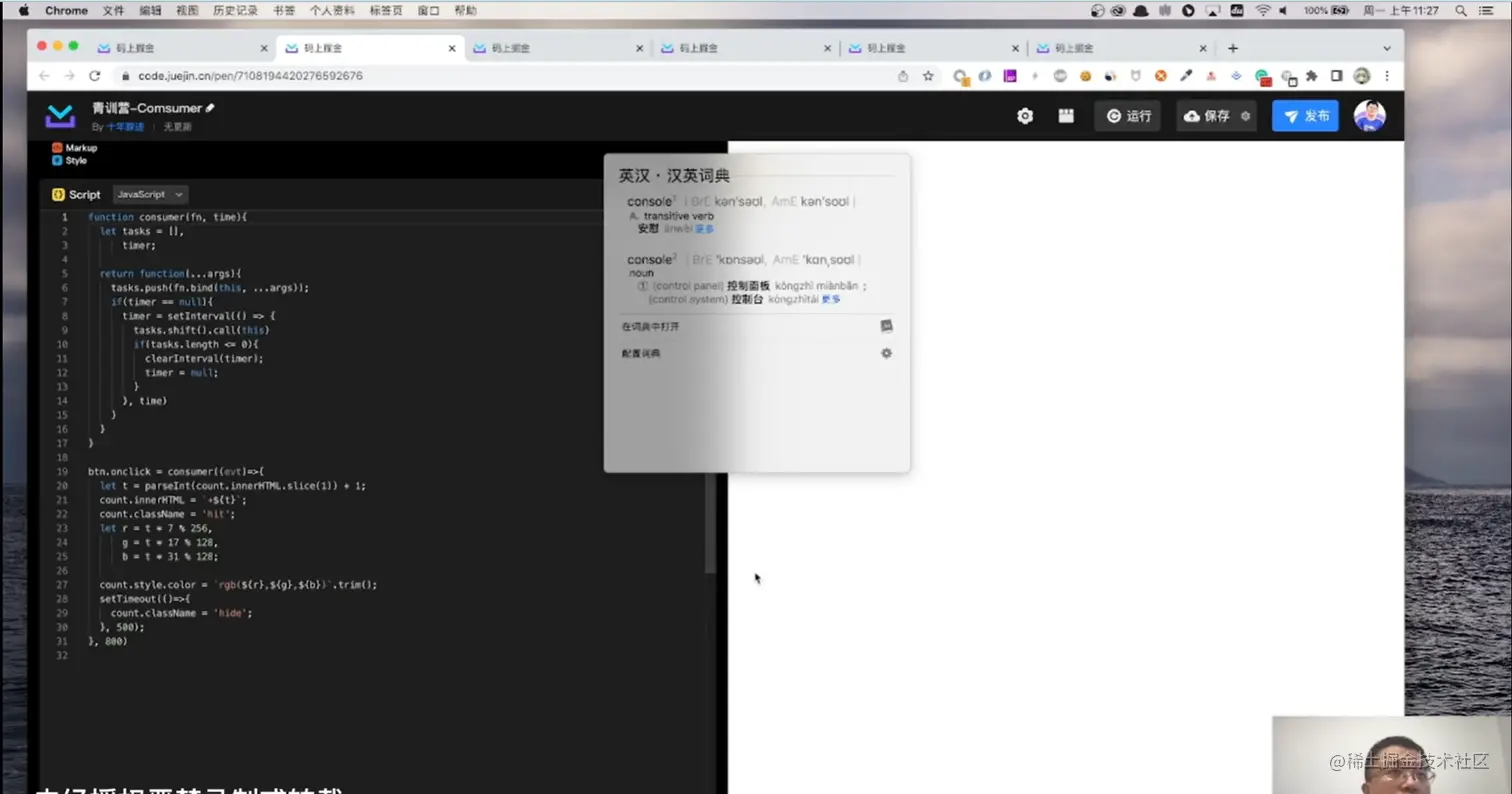Screen dimensions: 1512x794
Task: Run the code with 运行 button
Action: tap(1128, 116)
